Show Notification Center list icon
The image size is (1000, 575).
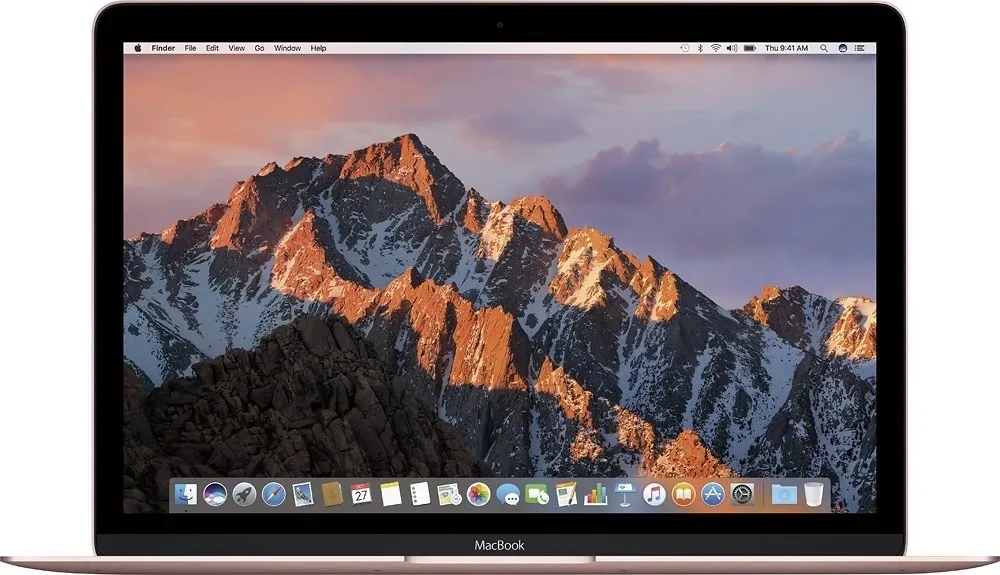tap(860, 48)
